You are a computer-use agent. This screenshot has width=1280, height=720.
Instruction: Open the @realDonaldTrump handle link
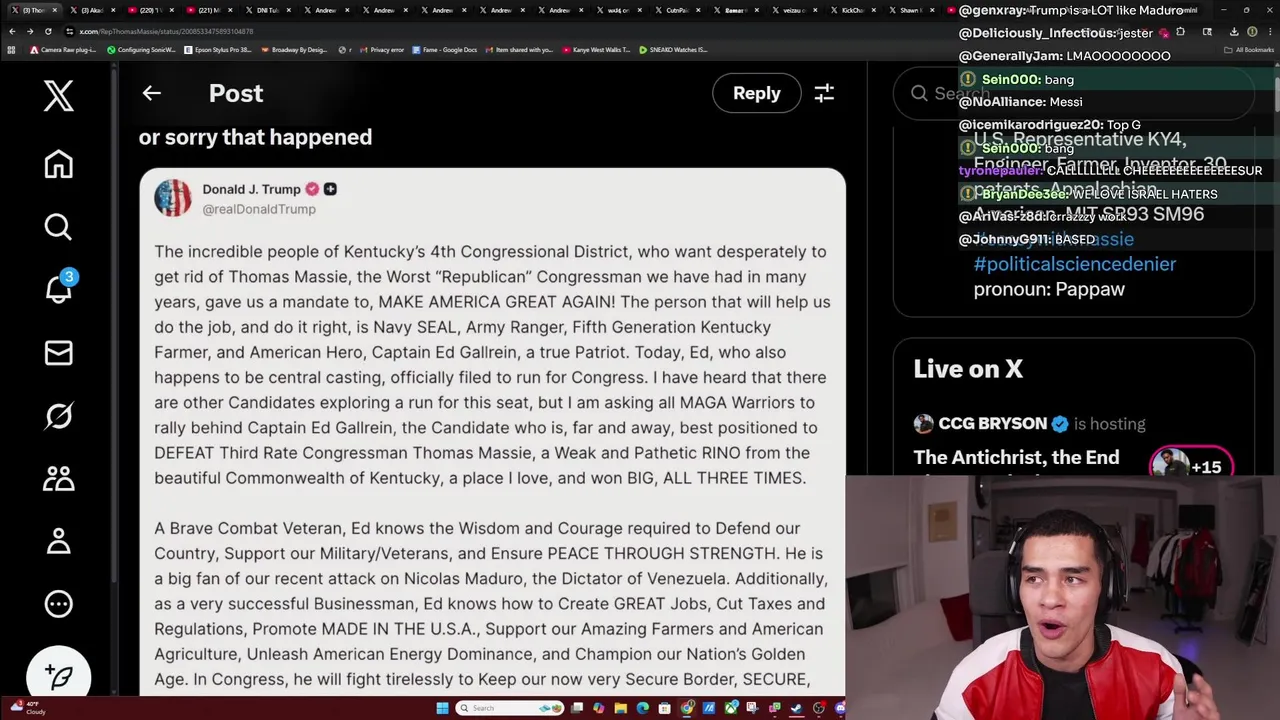click(x=259, y=209)
